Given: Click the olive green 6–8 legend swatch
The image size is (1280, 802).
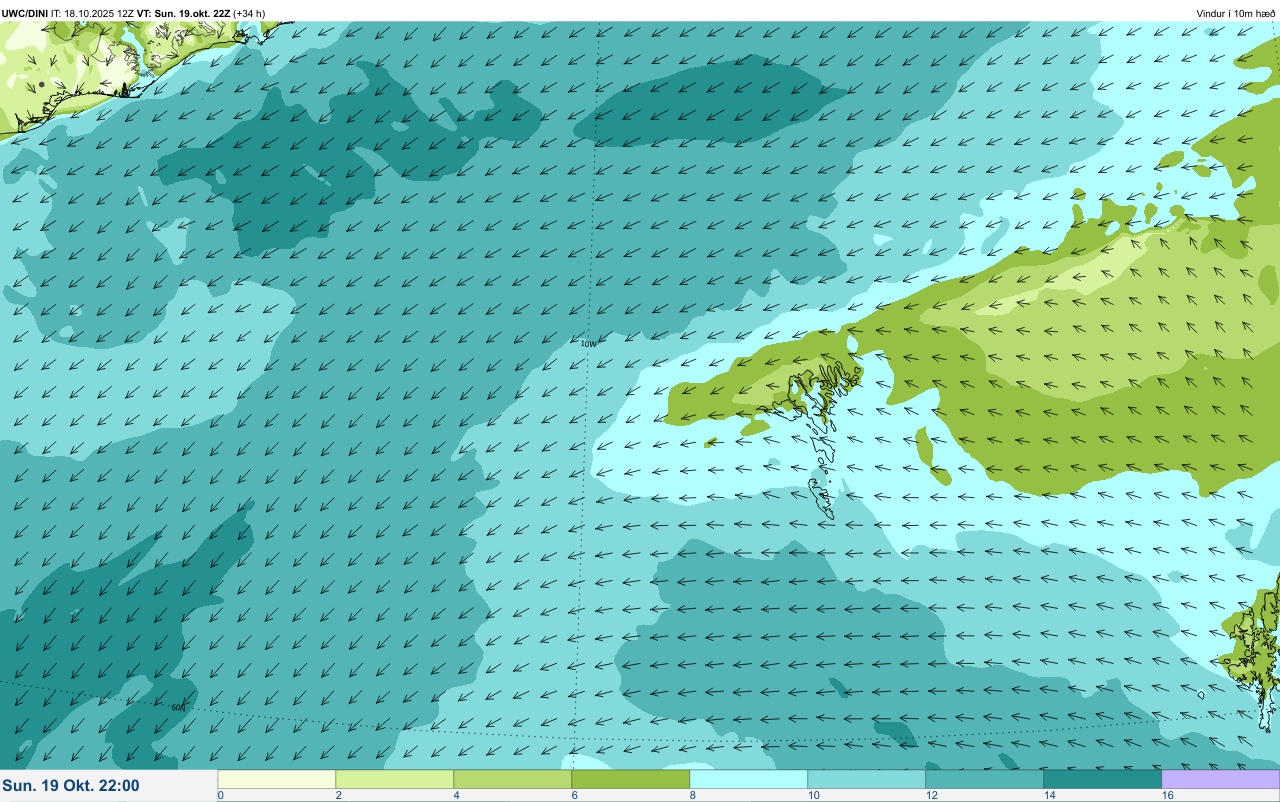Looking at the screenshot, I should coord(631,779).
